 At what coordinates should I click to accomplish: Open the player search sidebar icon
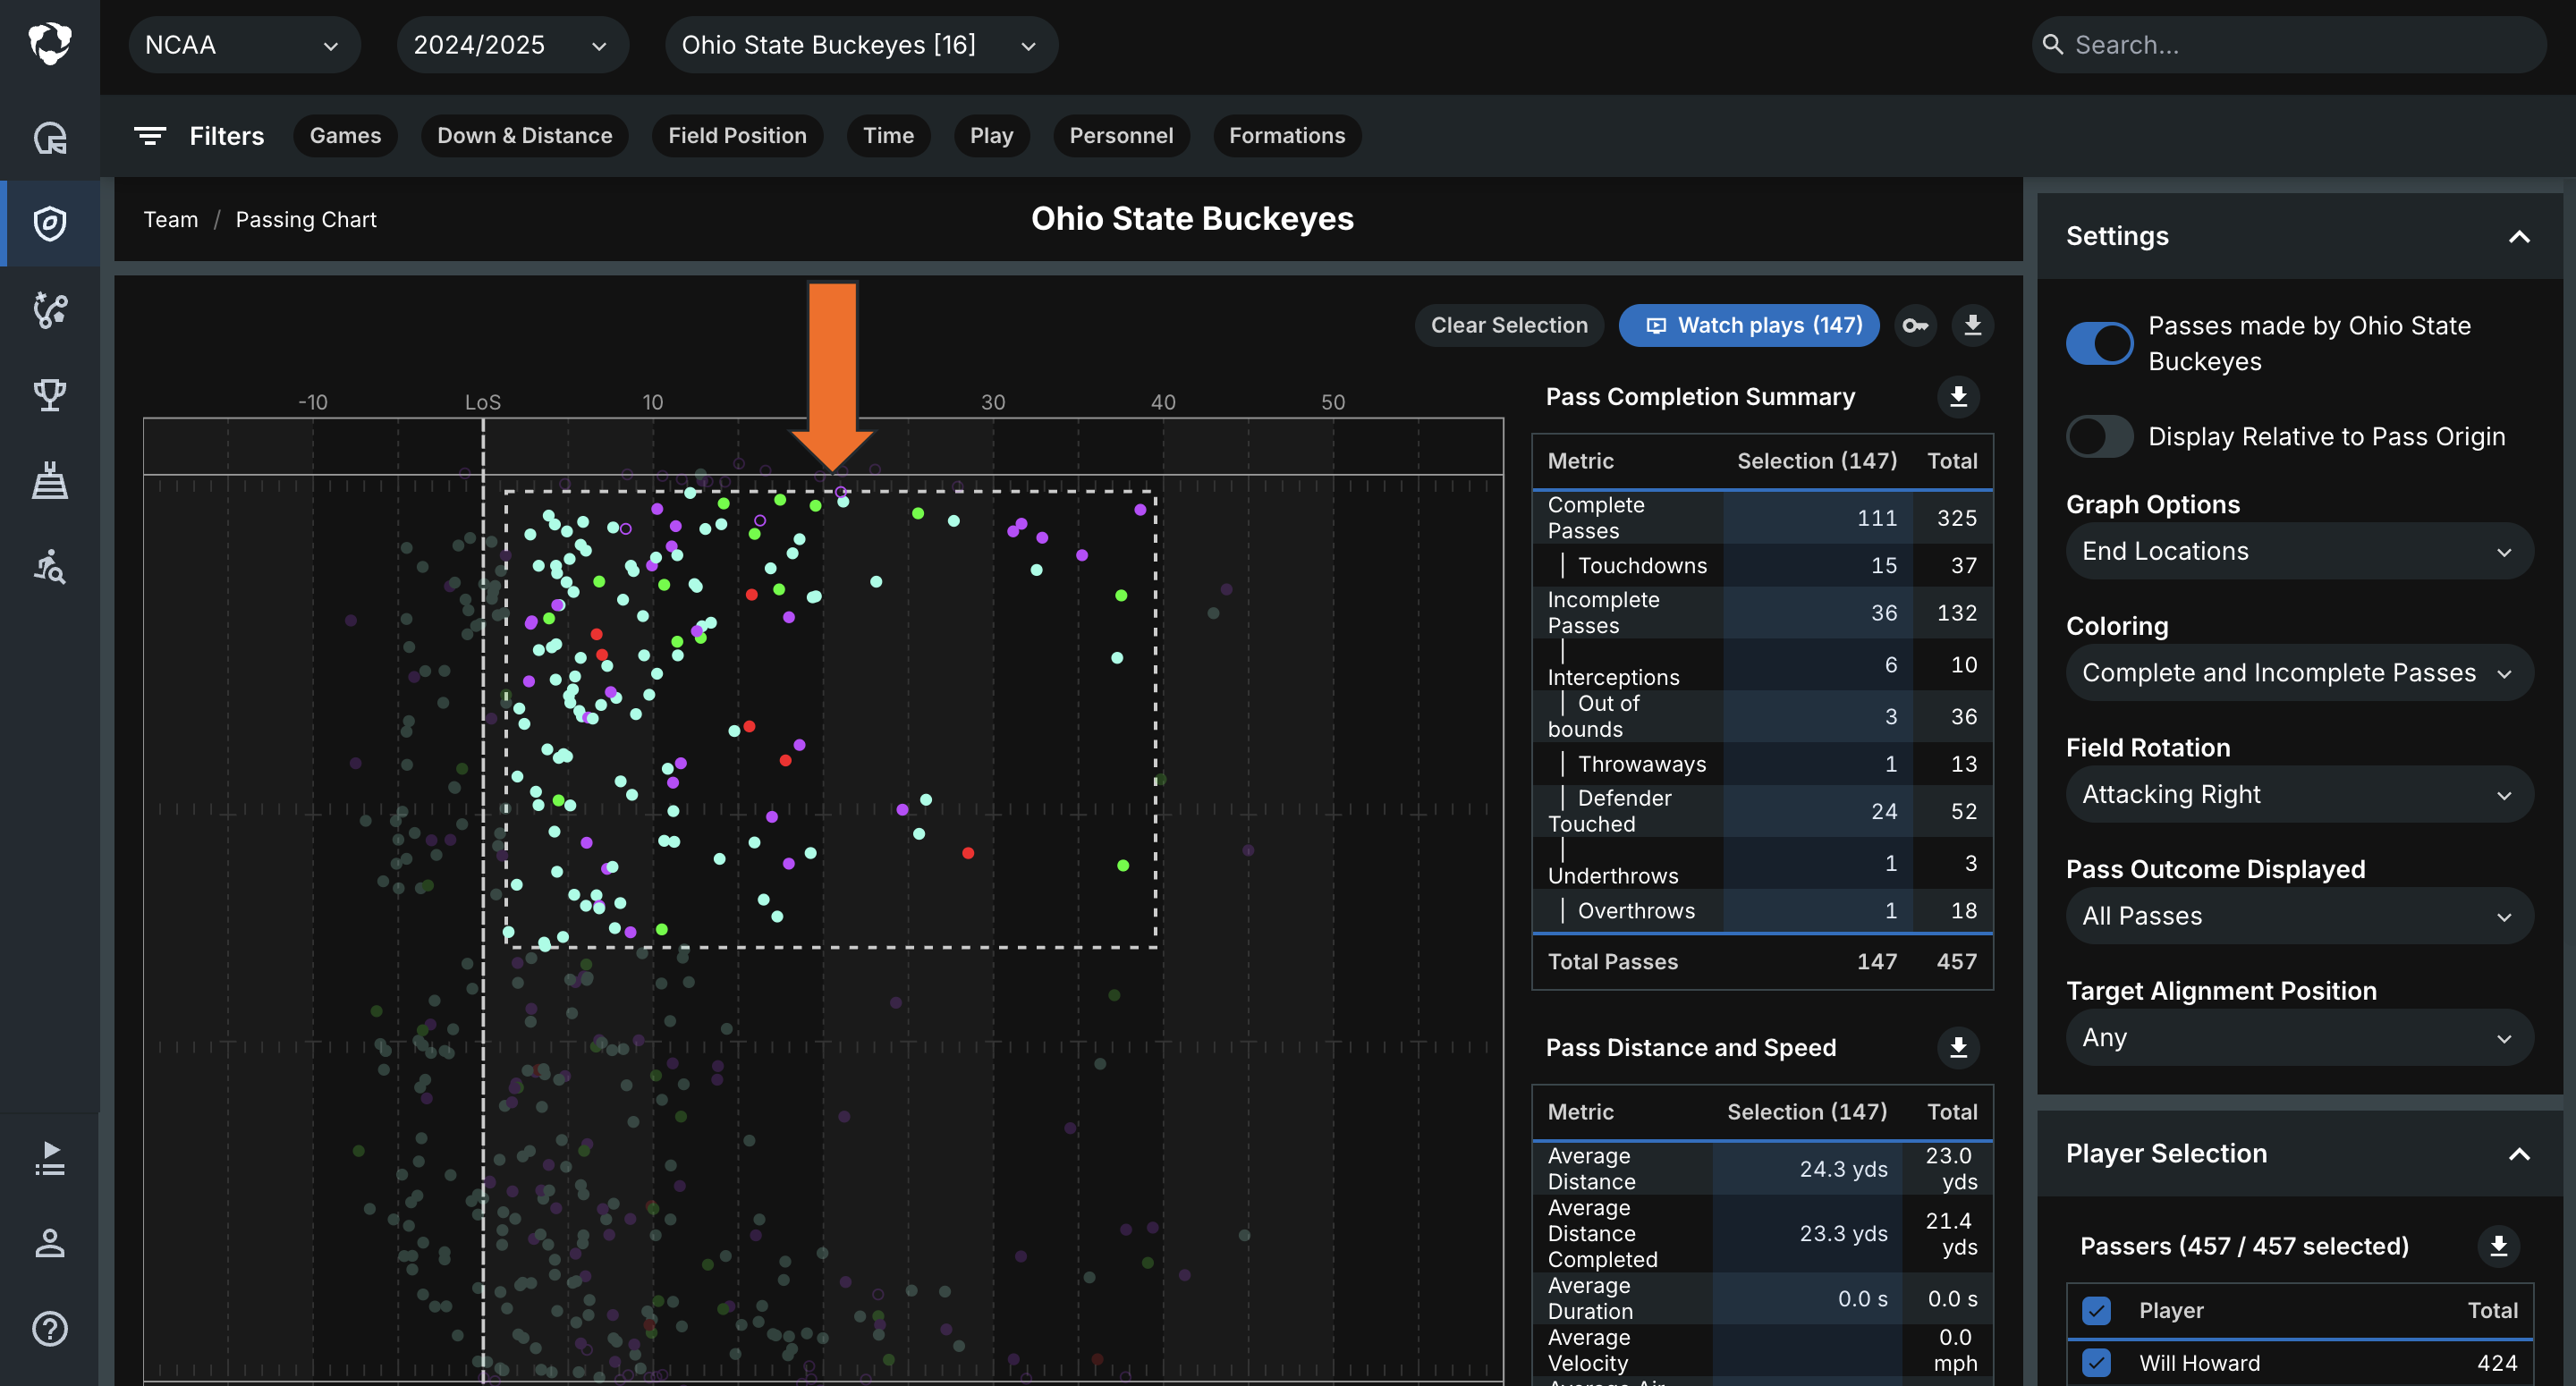[49, 567]
